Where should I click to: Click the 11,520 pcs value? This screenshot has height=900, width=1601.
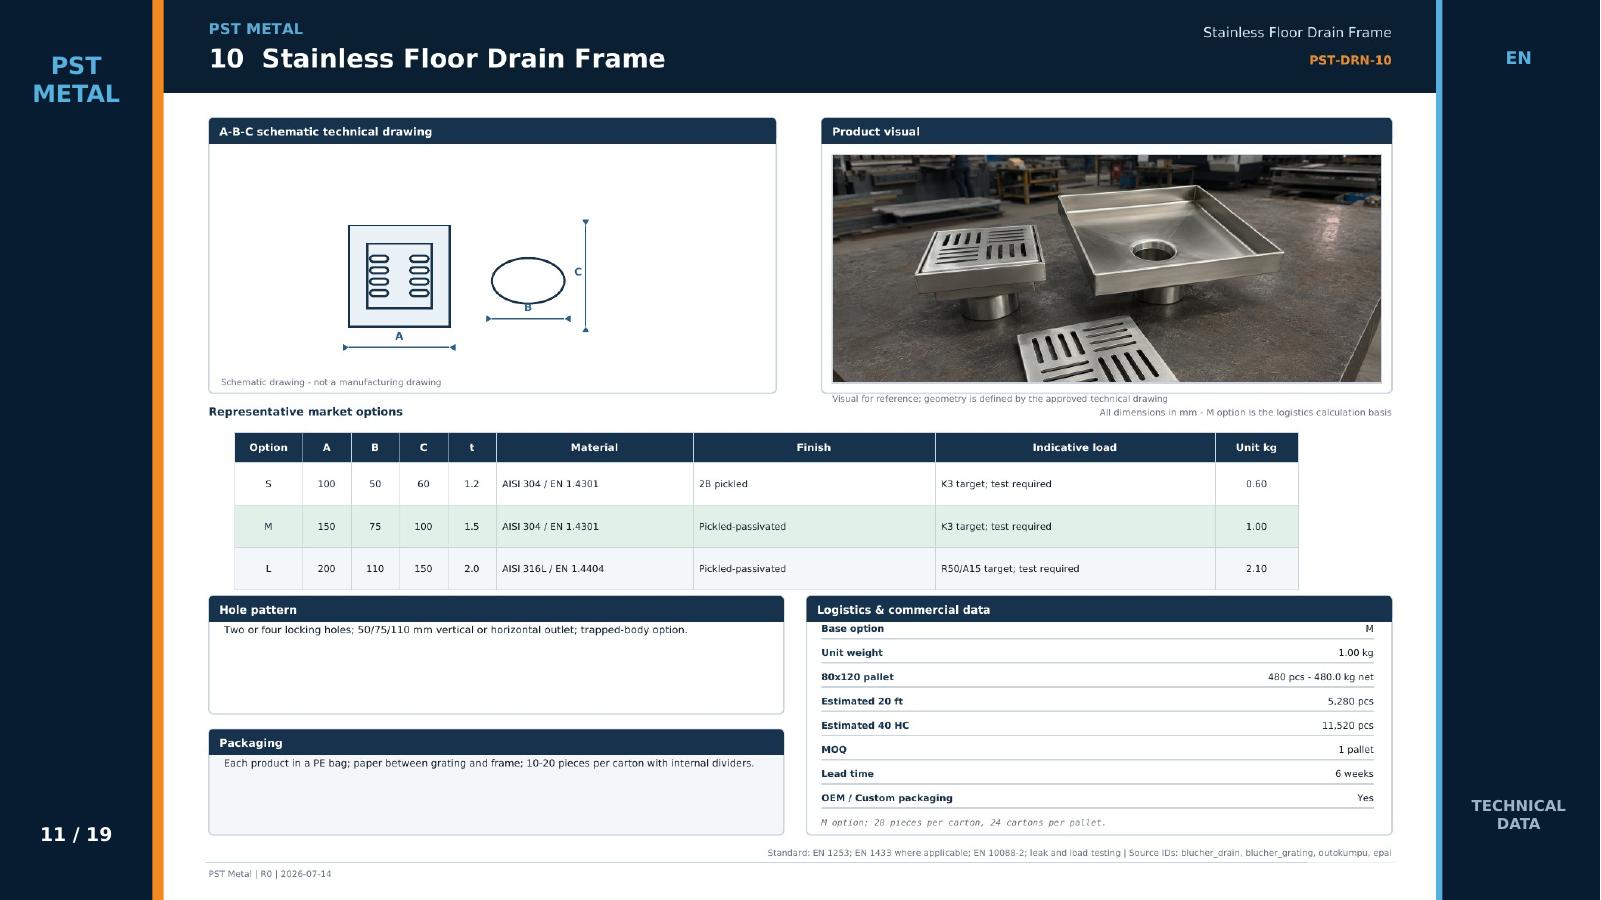pyautogui.click(x=1347, y=726)
